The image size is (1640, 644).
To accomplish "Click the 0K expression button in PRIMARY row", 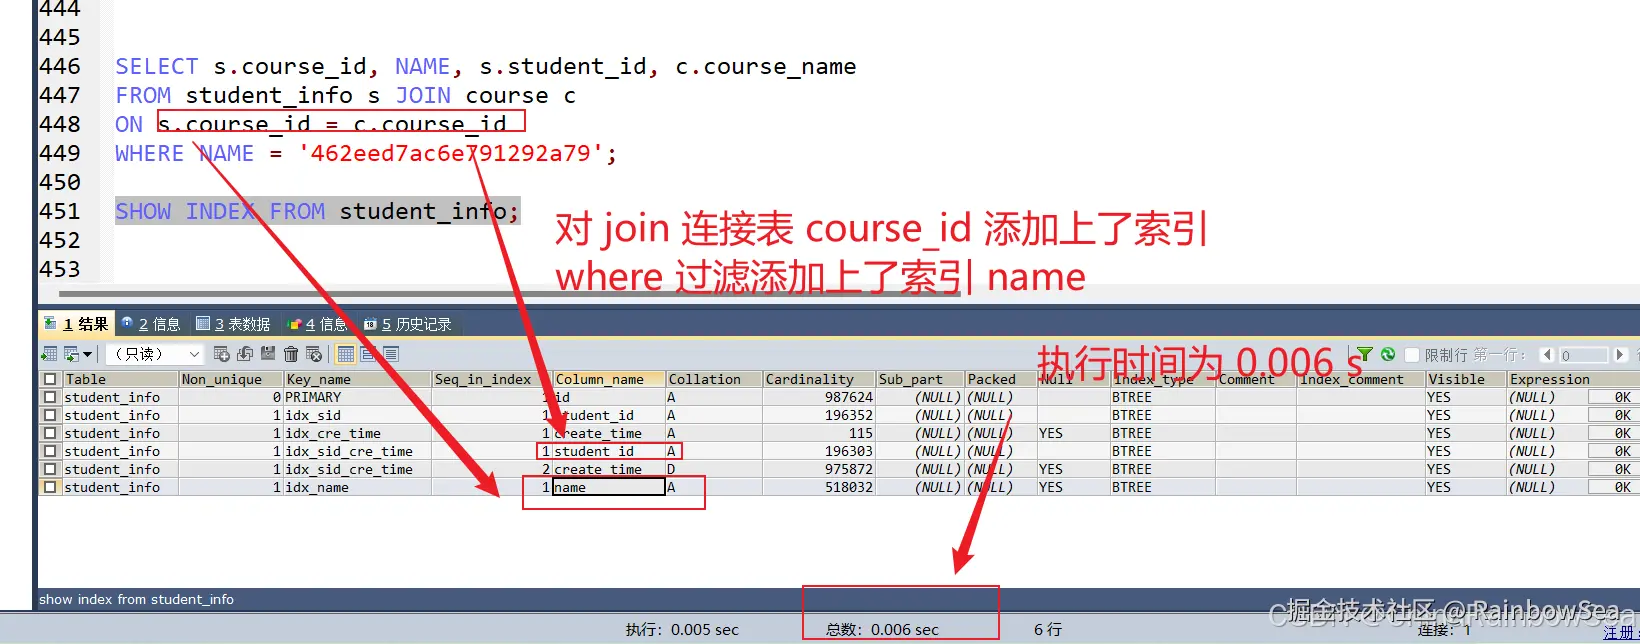I will click(1613, 397).
